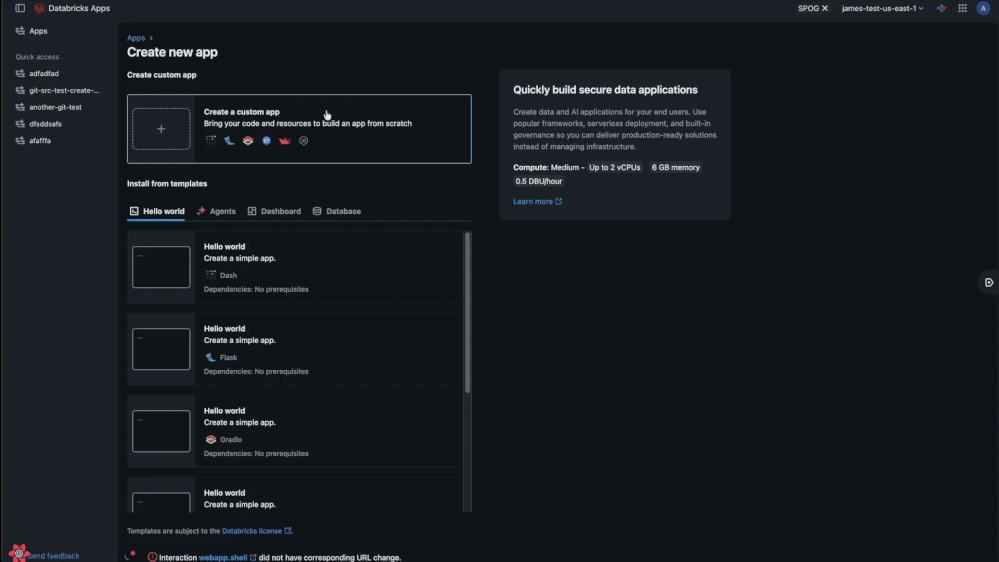
Task: Click the '6 GB memory' compute tag
Action: click(675, 167)
